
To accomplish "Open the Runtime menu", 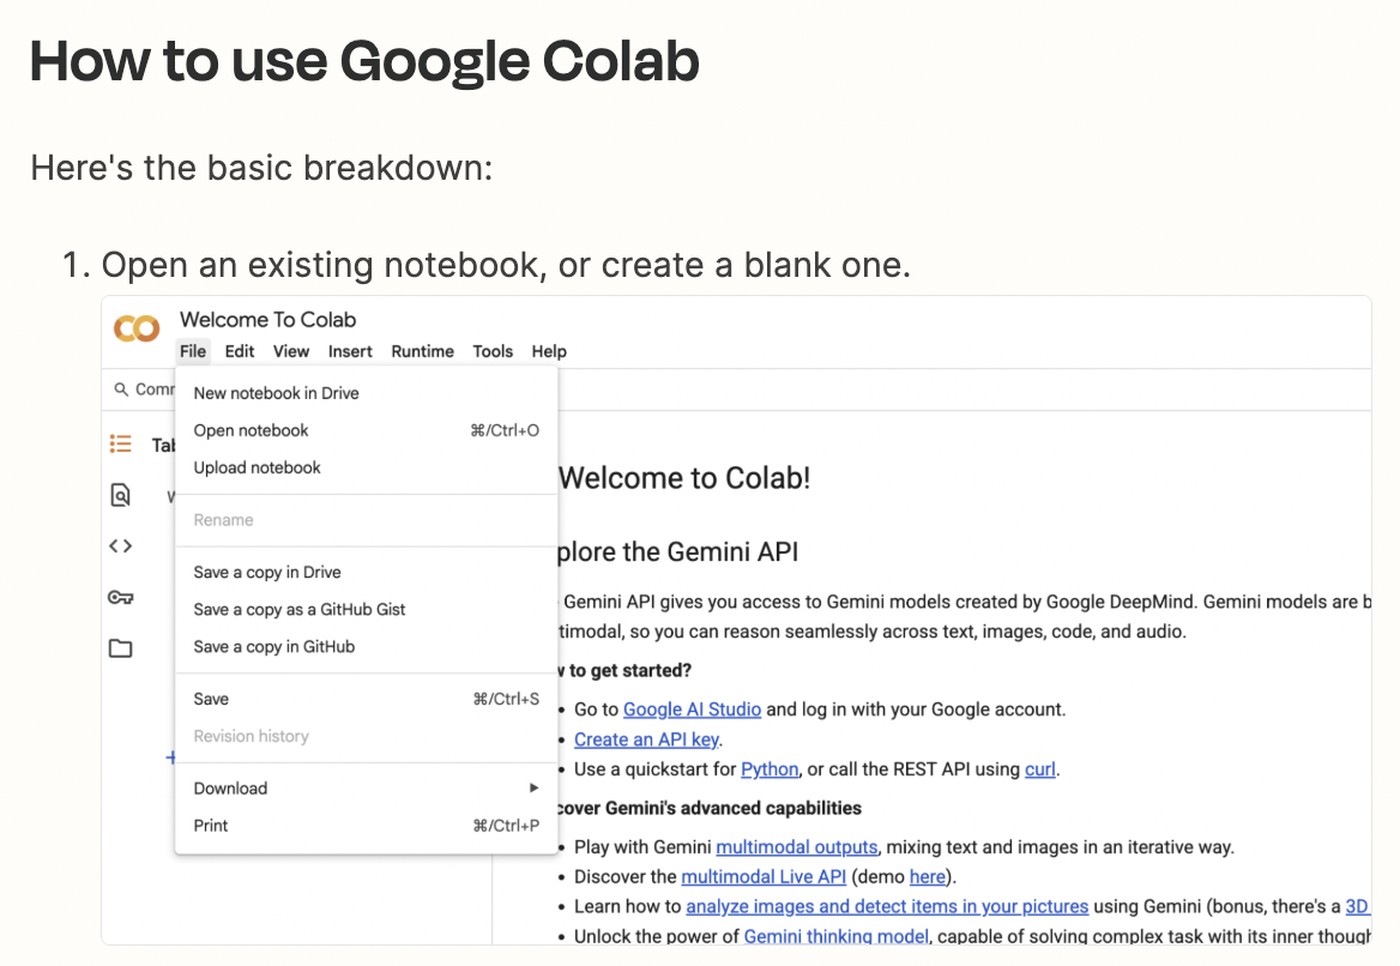I will (x=422, y=351).
